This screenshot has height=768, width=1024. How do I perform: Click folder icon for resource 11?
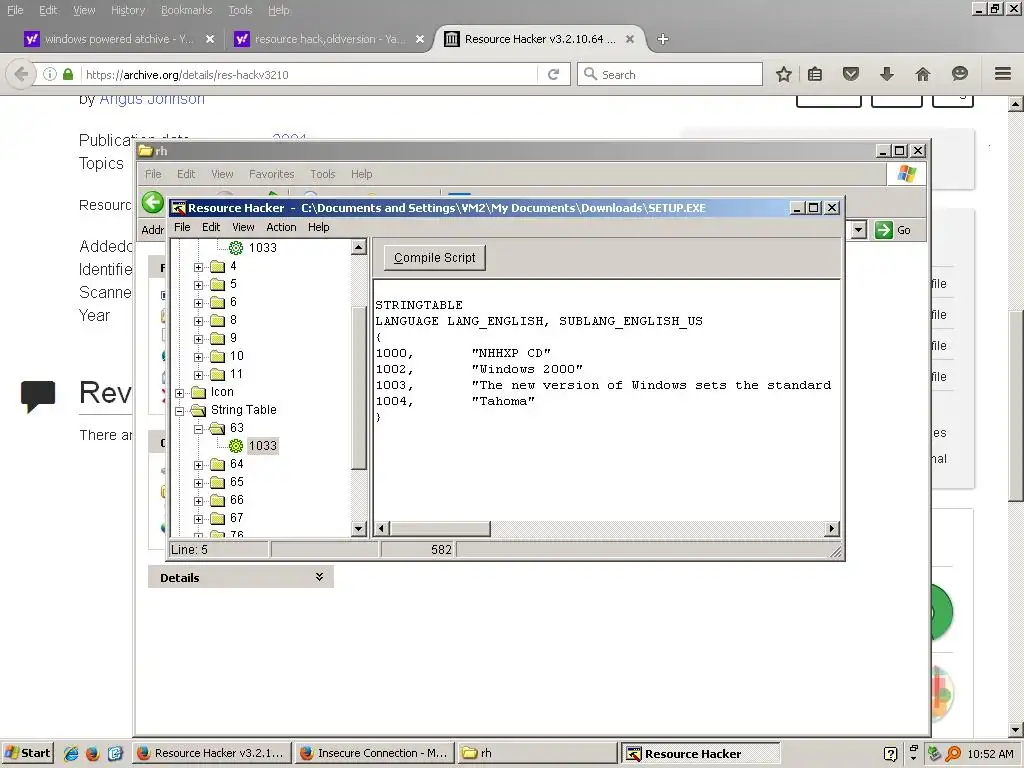click(x=217, y=374)
